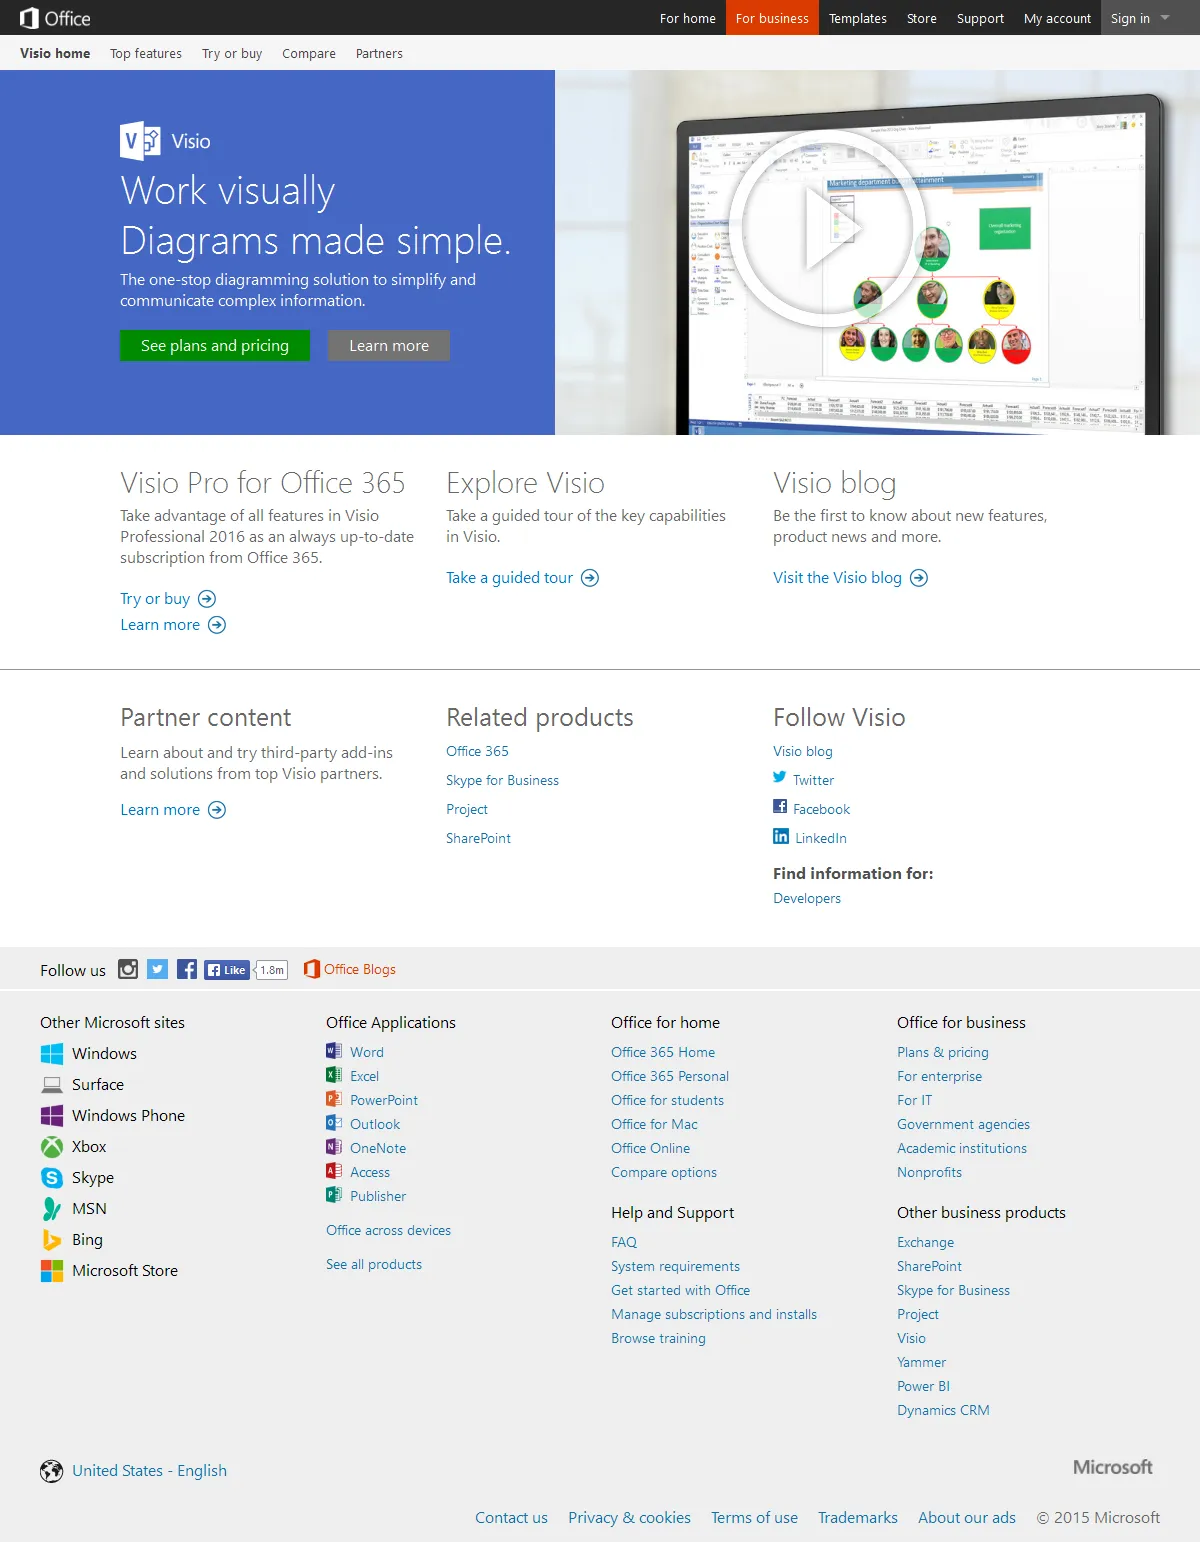The height and width of the screenshot is (1542, 1200).
Task: Open Skype for Business in Related products
Action: click(502, 780)
